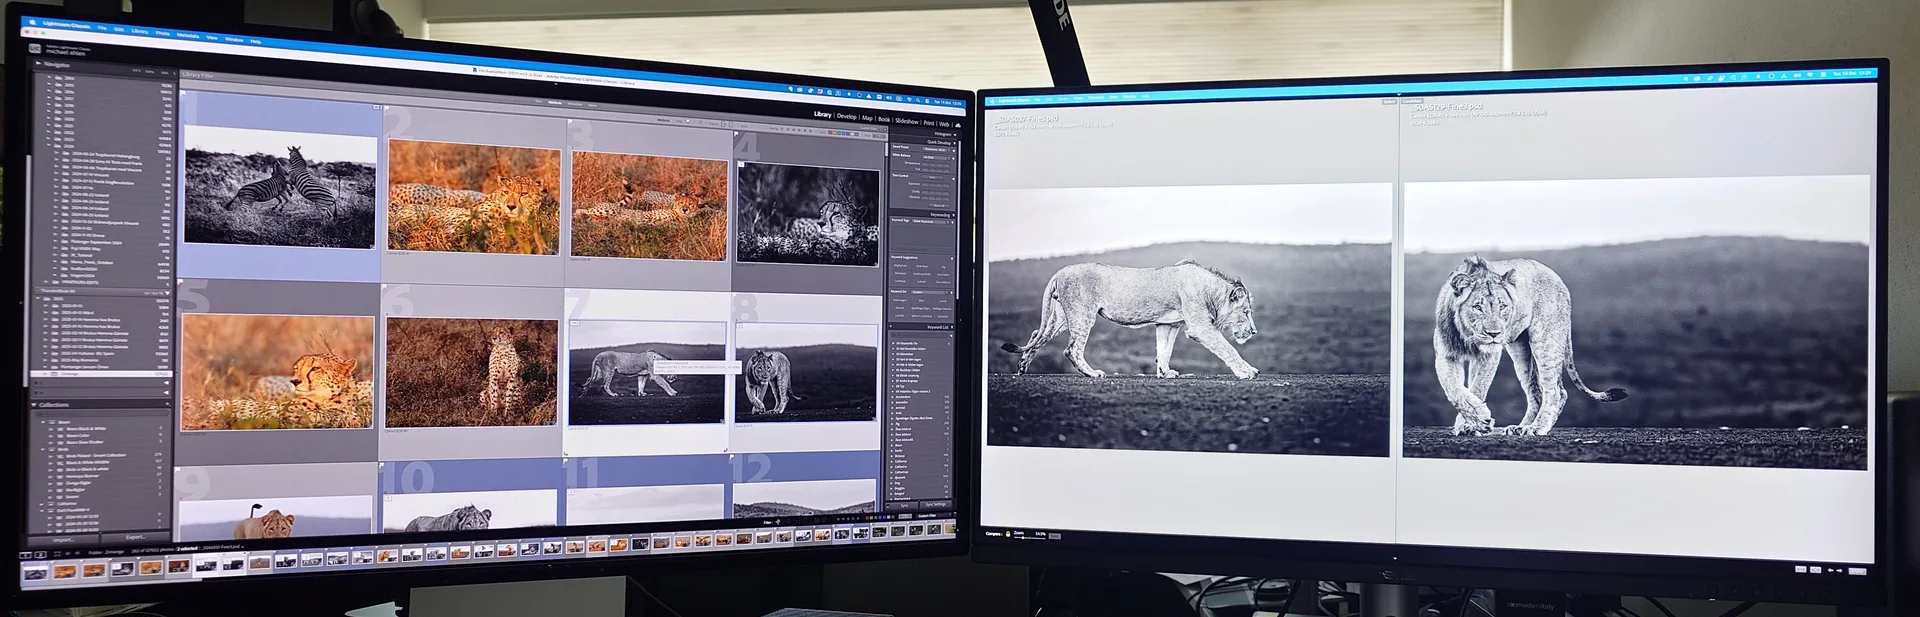Select cheetah profile thumbnail number 5
This screenshot has width=1920, height=617.
pos(277,372)
